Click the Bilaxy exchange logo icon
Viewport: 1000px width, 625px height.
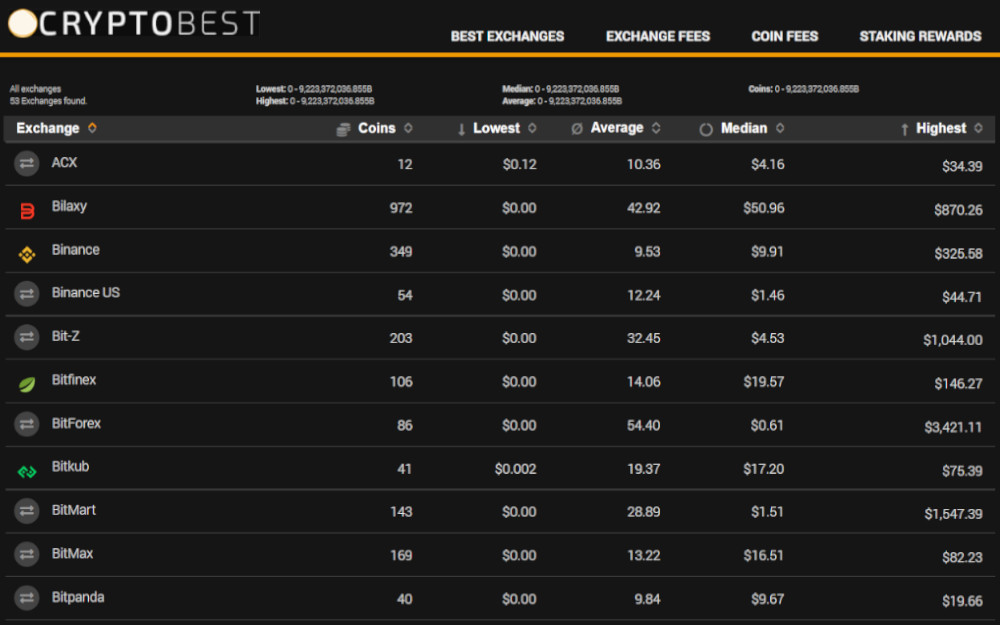click(27, 210)
